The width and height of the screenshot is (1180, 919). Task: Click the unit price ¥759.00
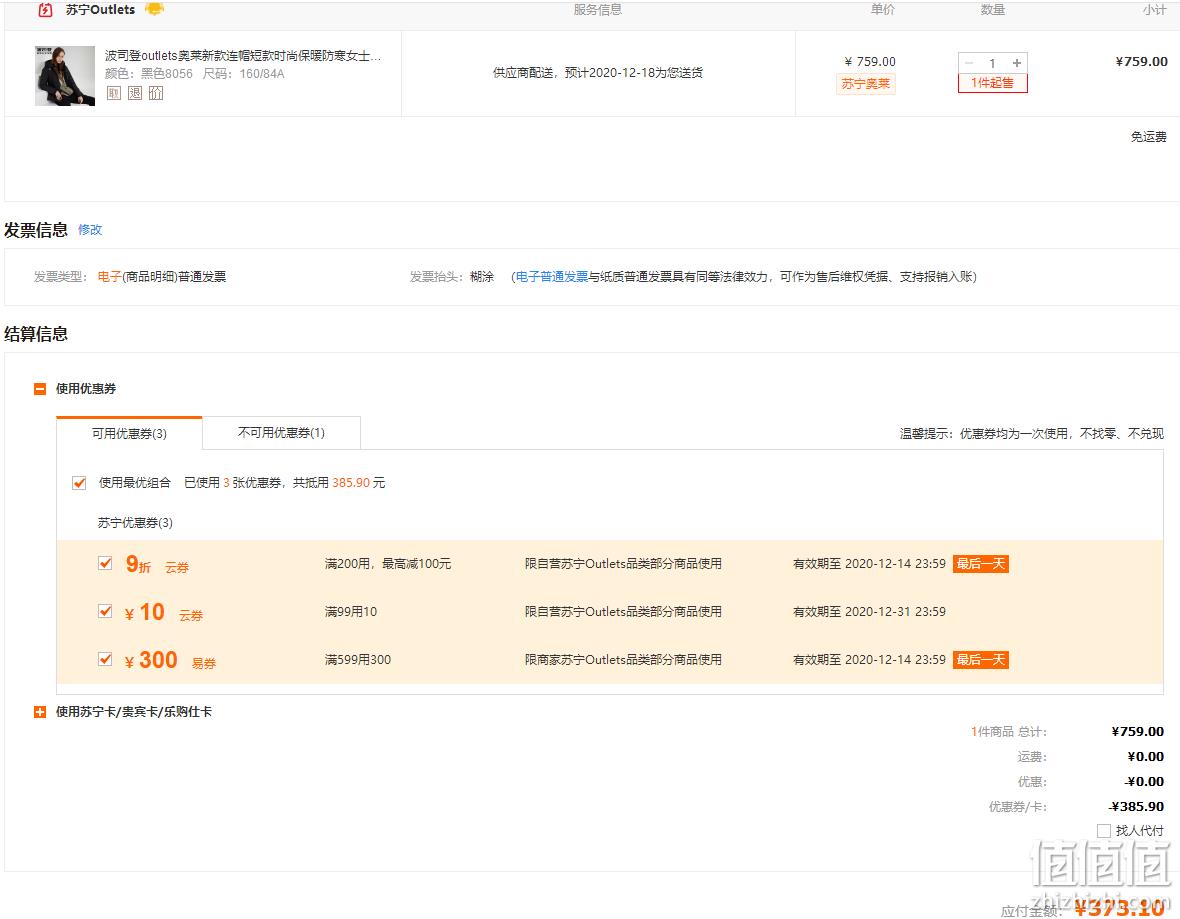pos(870,62)
